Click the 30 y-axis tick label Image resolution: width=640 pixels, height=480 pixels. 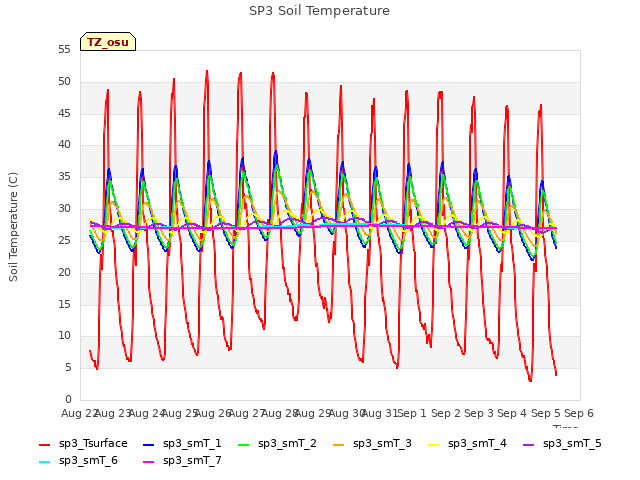pos(64,209)
